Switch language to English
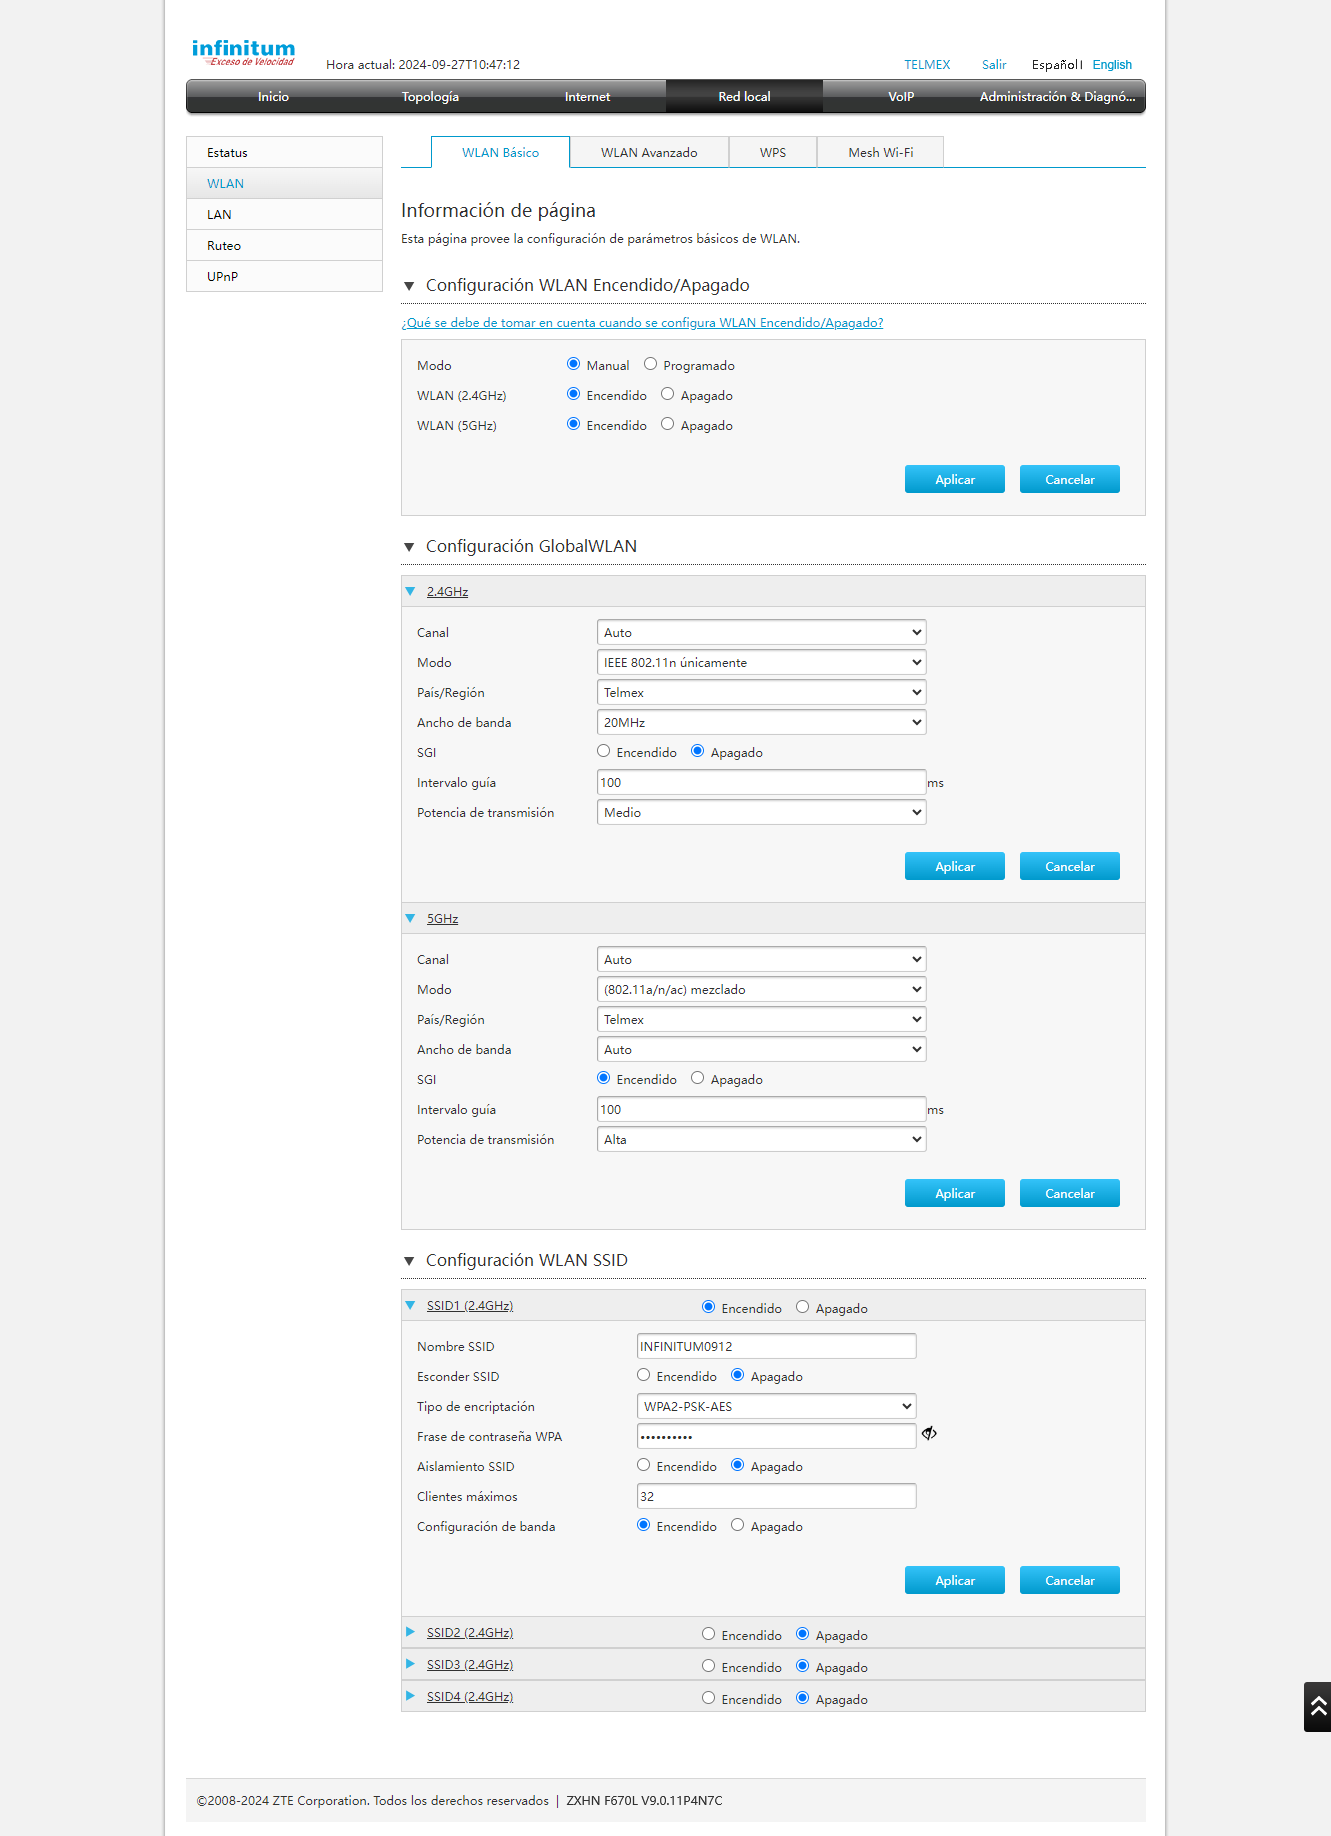This screenshot has height=1836, width=1331. click(1111, 65)
